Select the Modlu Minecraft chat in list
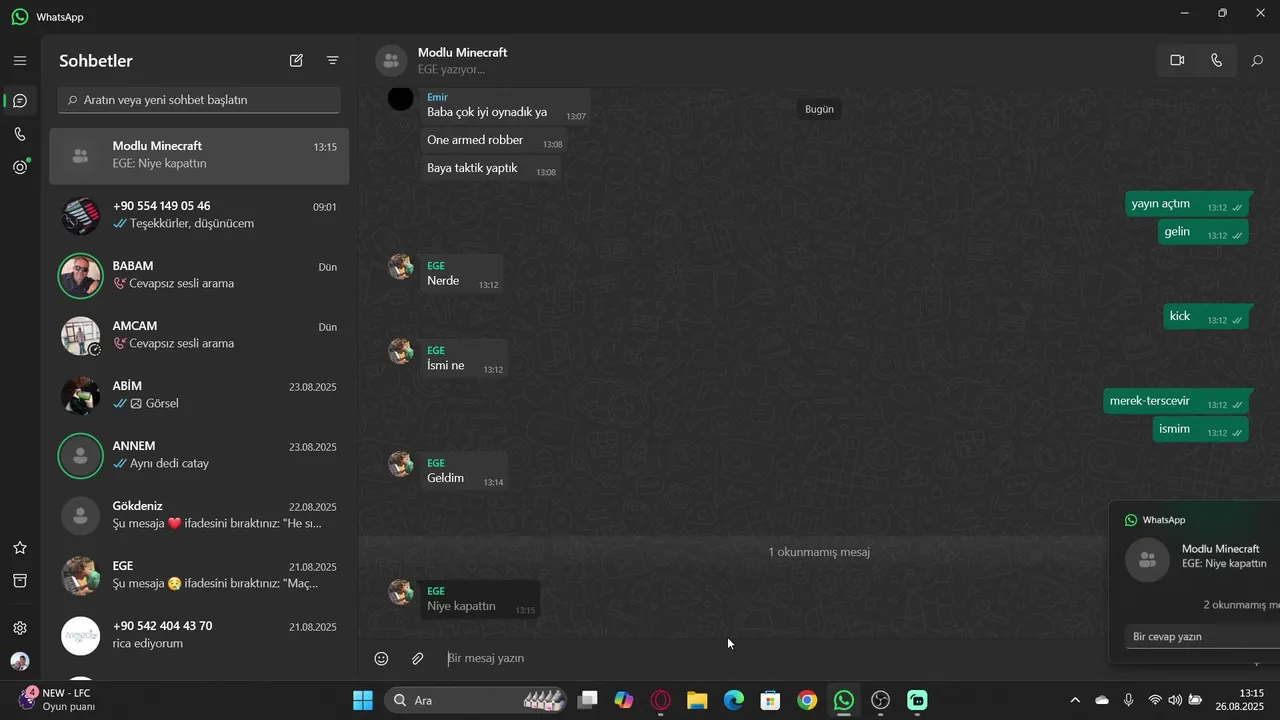This screenshot has height=720, width=1280. (199, 155)
